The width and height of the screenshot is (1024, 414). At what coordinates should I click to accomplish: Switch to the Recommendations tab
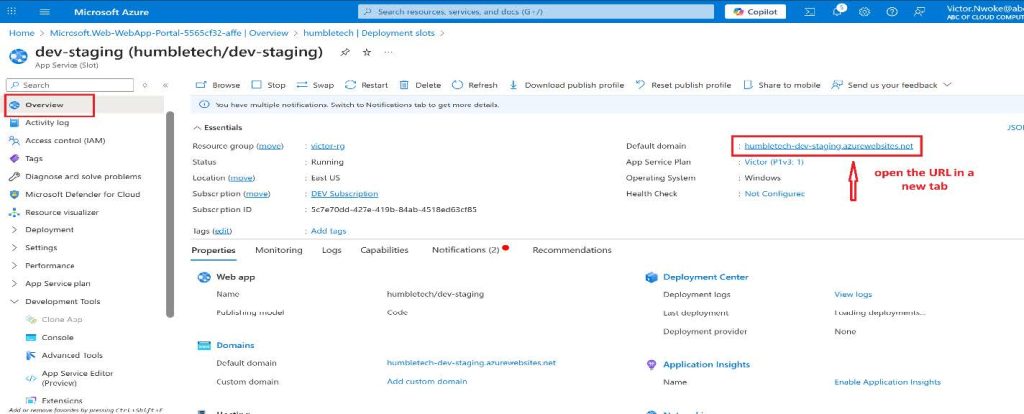(x=572, y=250)
